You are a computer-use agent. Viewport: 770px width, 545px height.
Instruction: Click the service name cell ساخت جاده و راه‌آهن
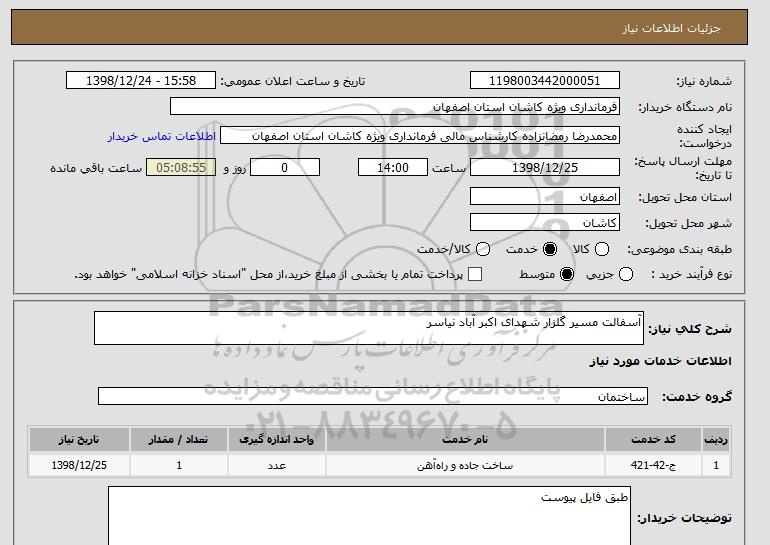[x=465, y=465]
